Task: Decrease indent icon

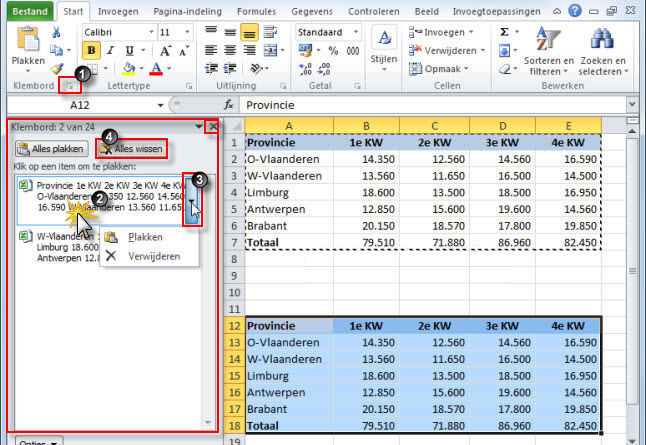Action: coord(211,68)
